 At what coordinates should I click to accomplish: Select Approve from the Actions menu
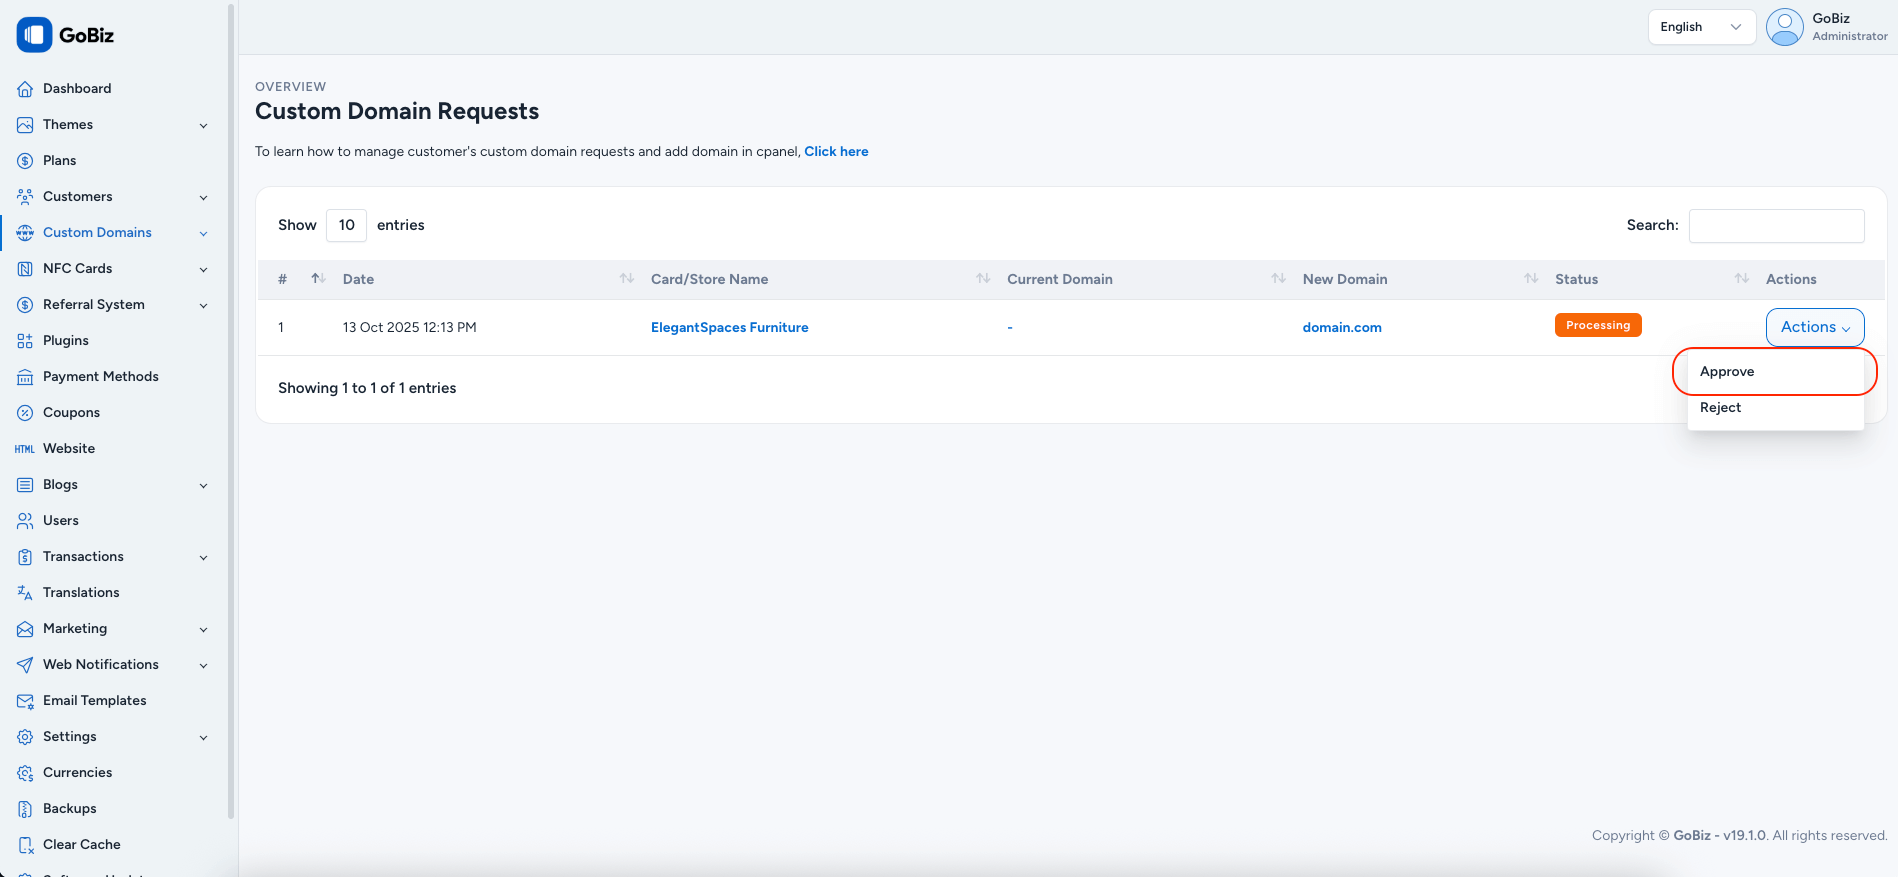(x=1727, y=371)
